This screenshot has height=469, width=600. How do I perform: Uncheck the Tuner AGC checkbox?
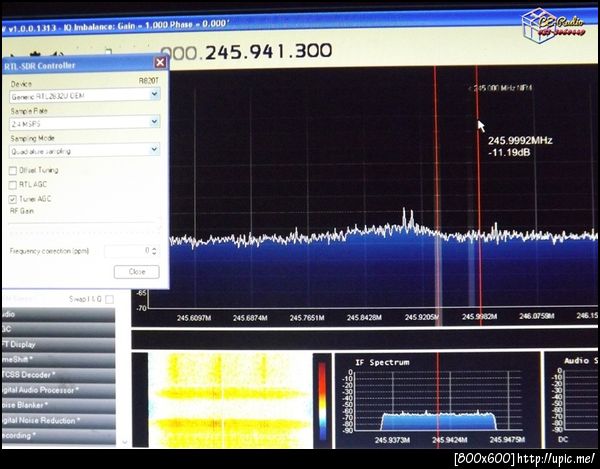[x=13, y=199]
